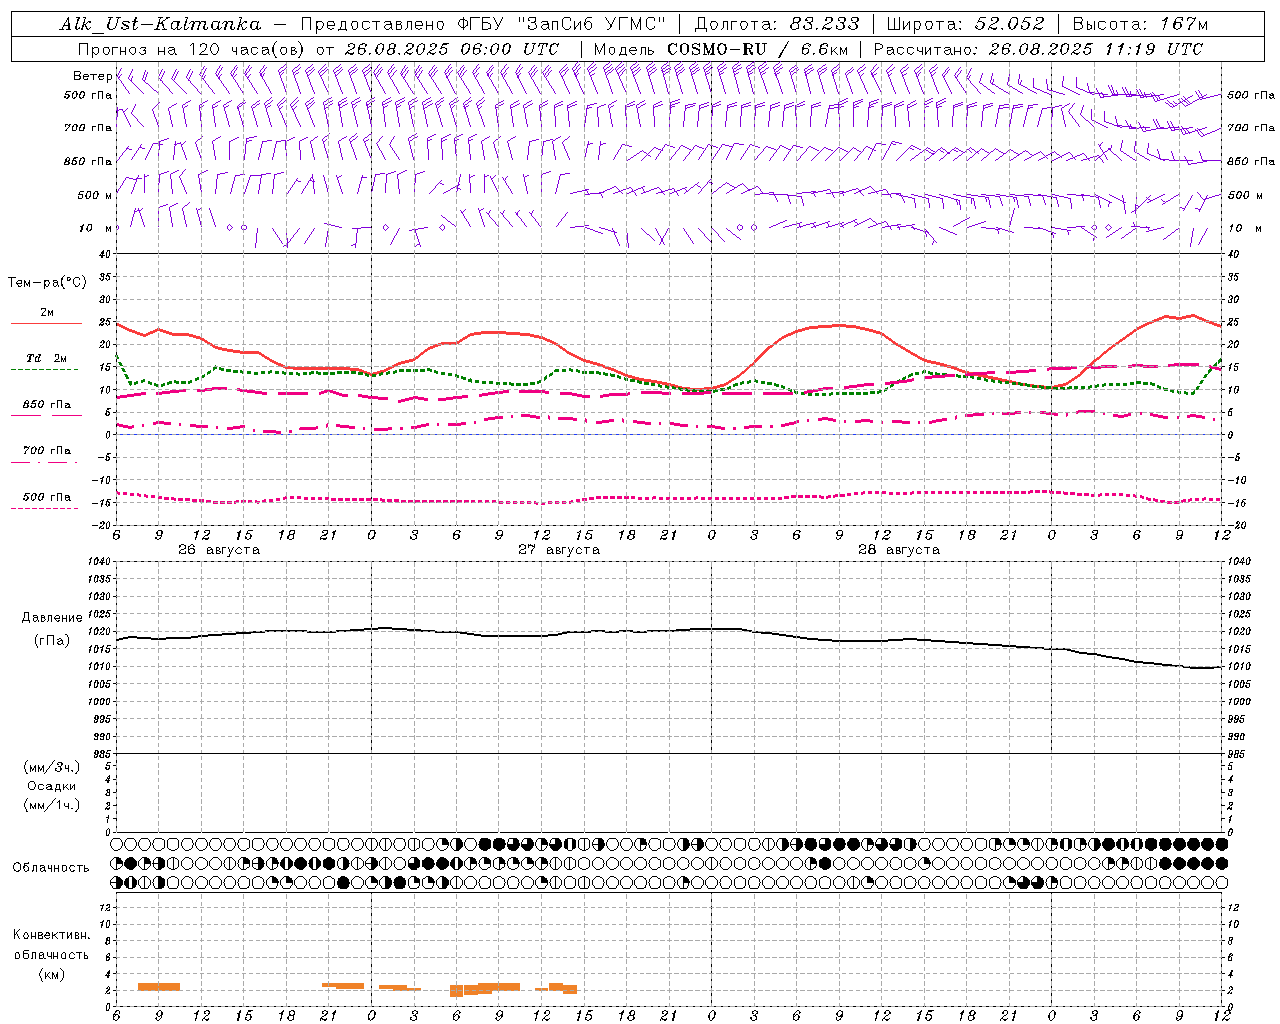This screenshot has width=1280, height=1024.
Task: Click the pink dotted 500 гПа legend line
Action: (x=44, y=508)
